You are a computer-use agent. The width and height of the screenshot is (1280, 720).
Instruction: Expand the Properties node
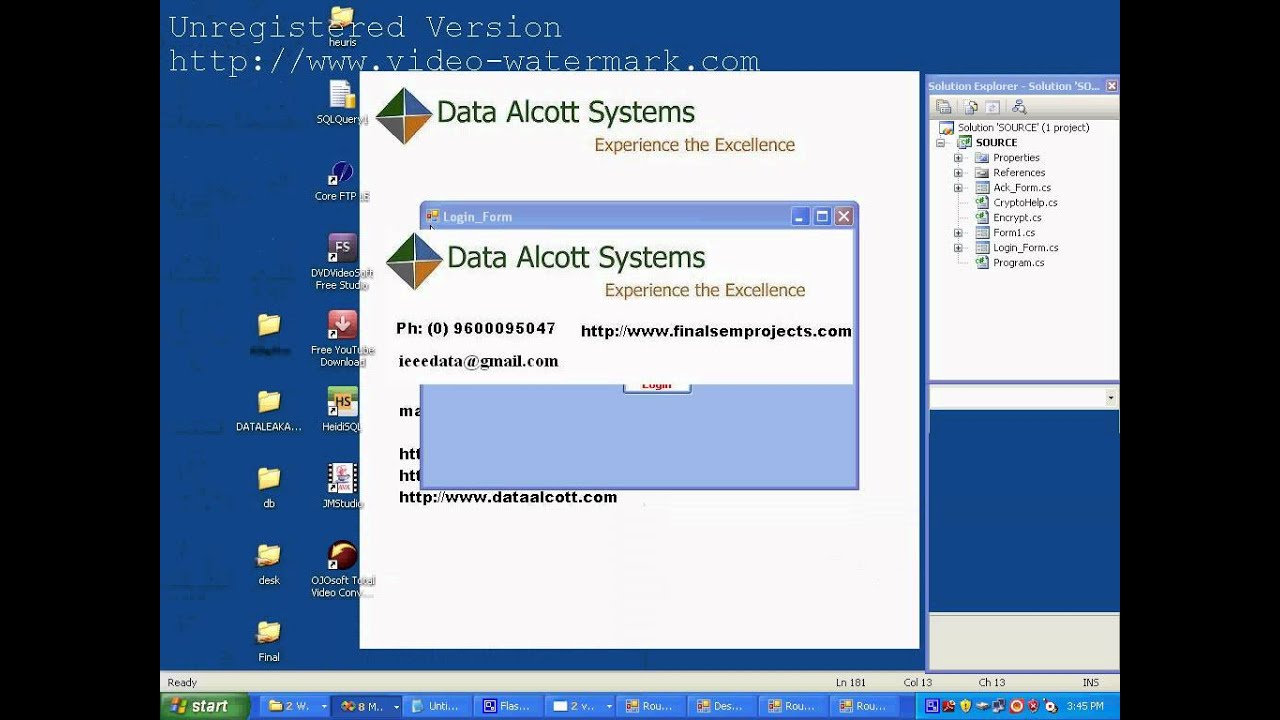(x=958, y=158)
